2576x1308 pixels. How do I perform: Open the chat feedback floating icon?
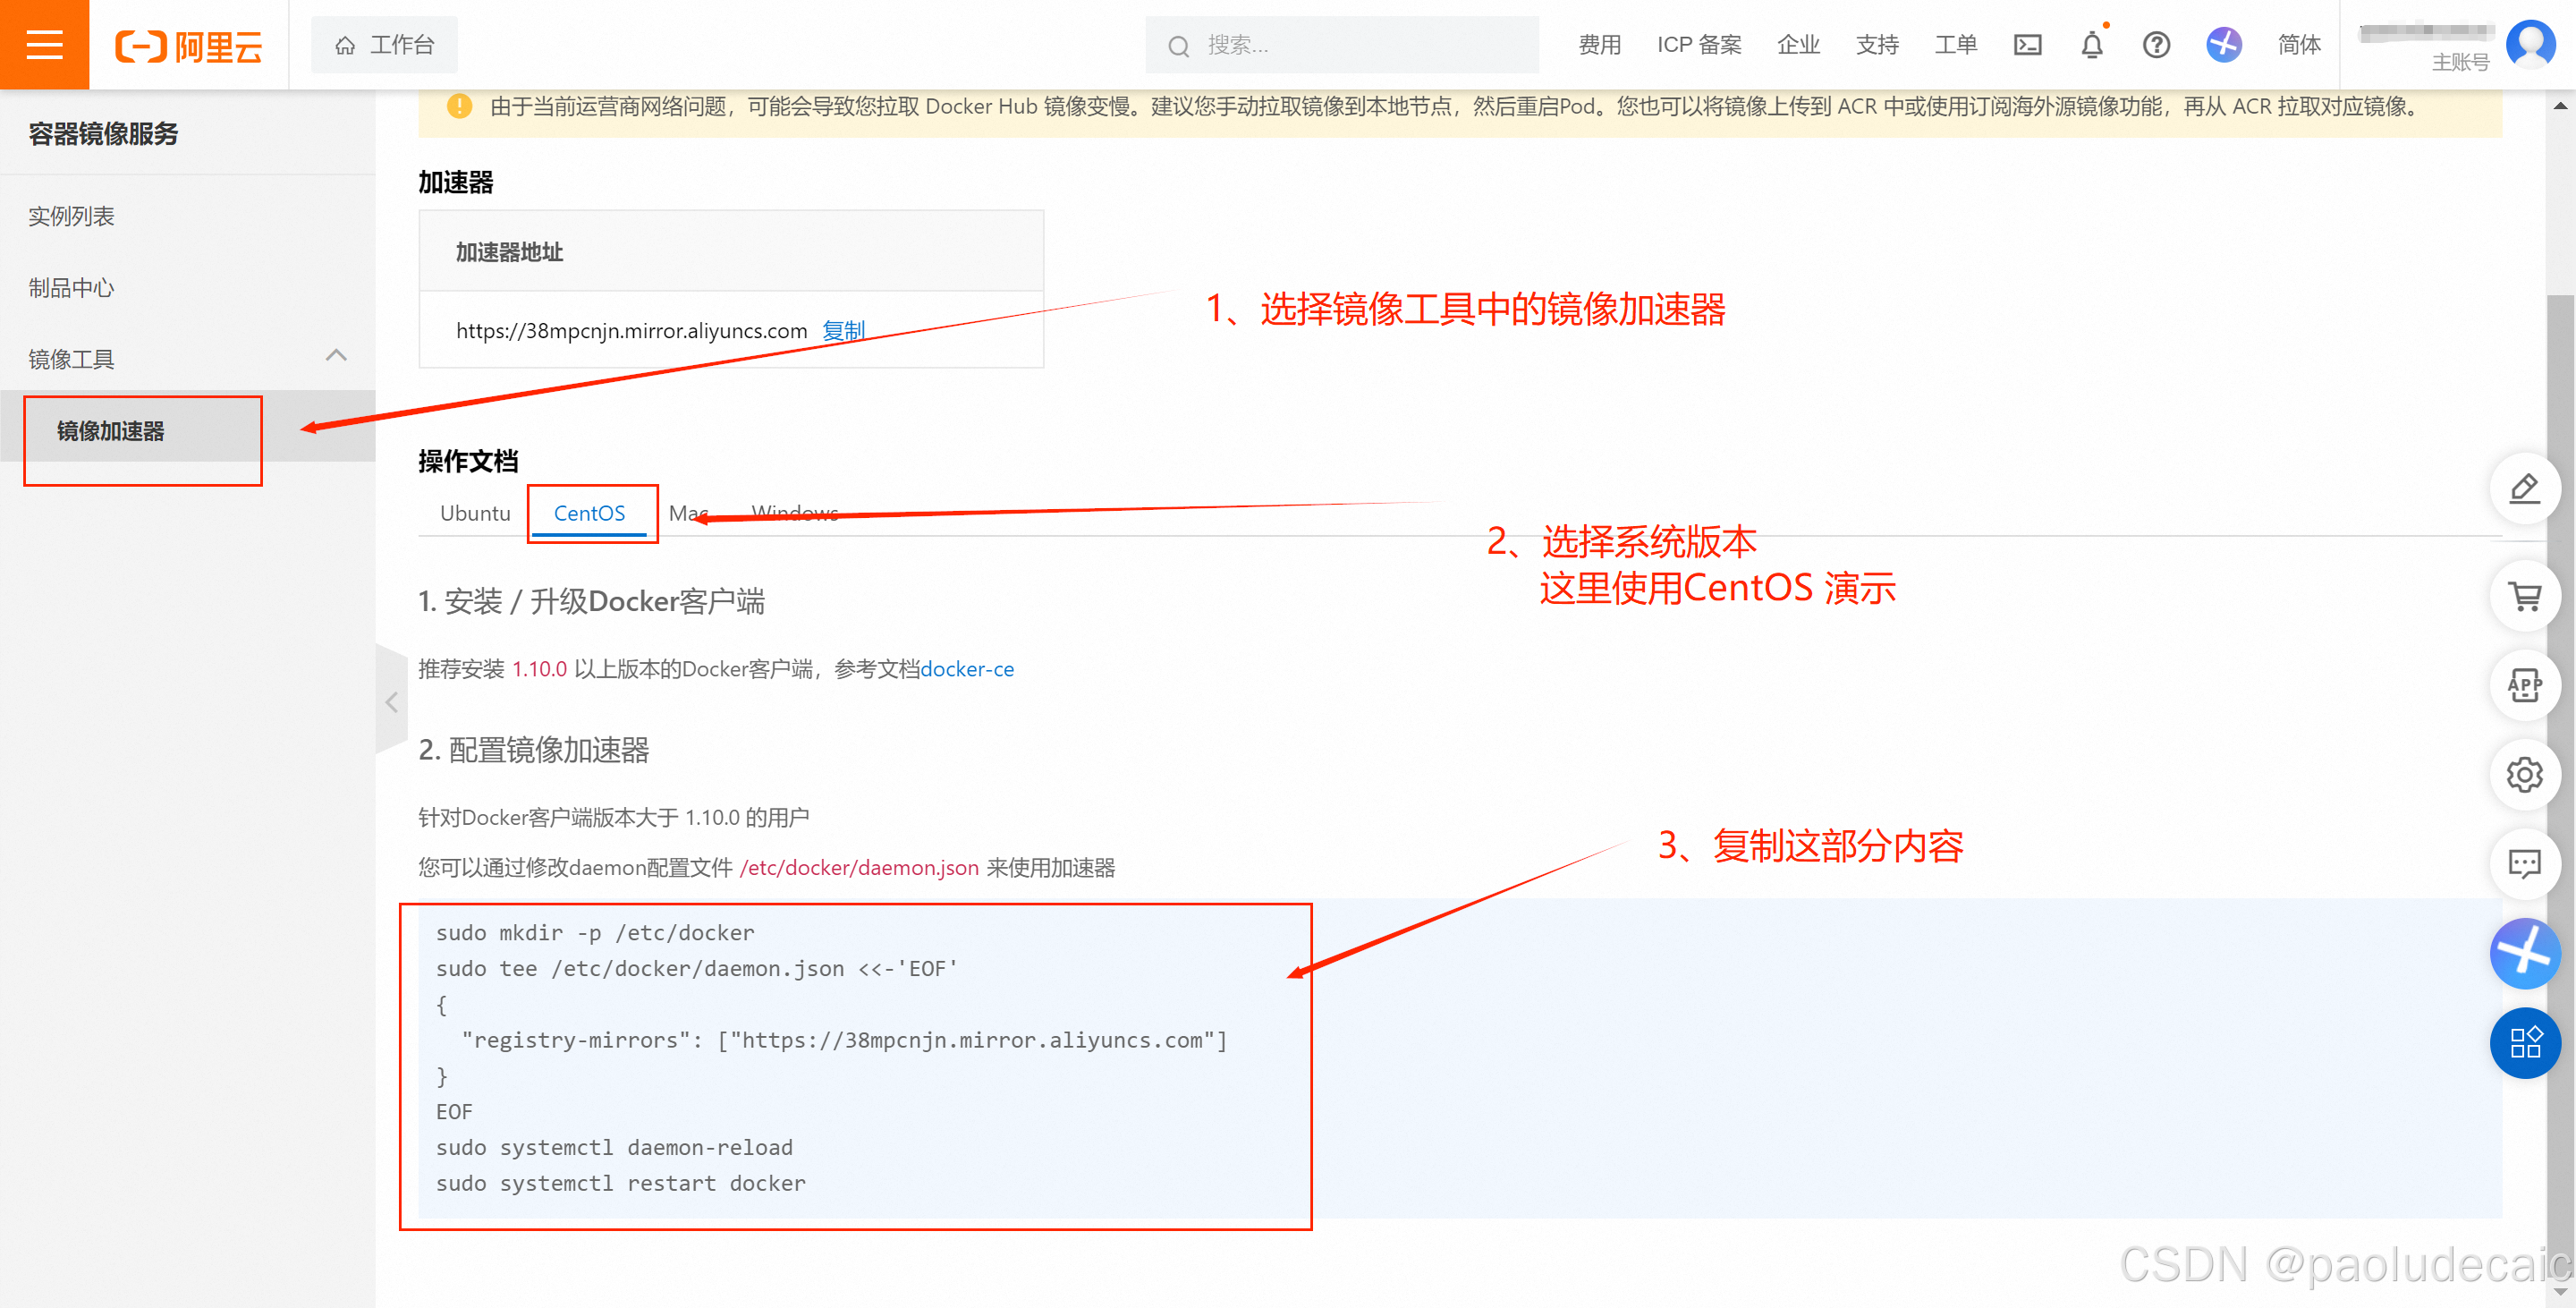pos(2524,864)
